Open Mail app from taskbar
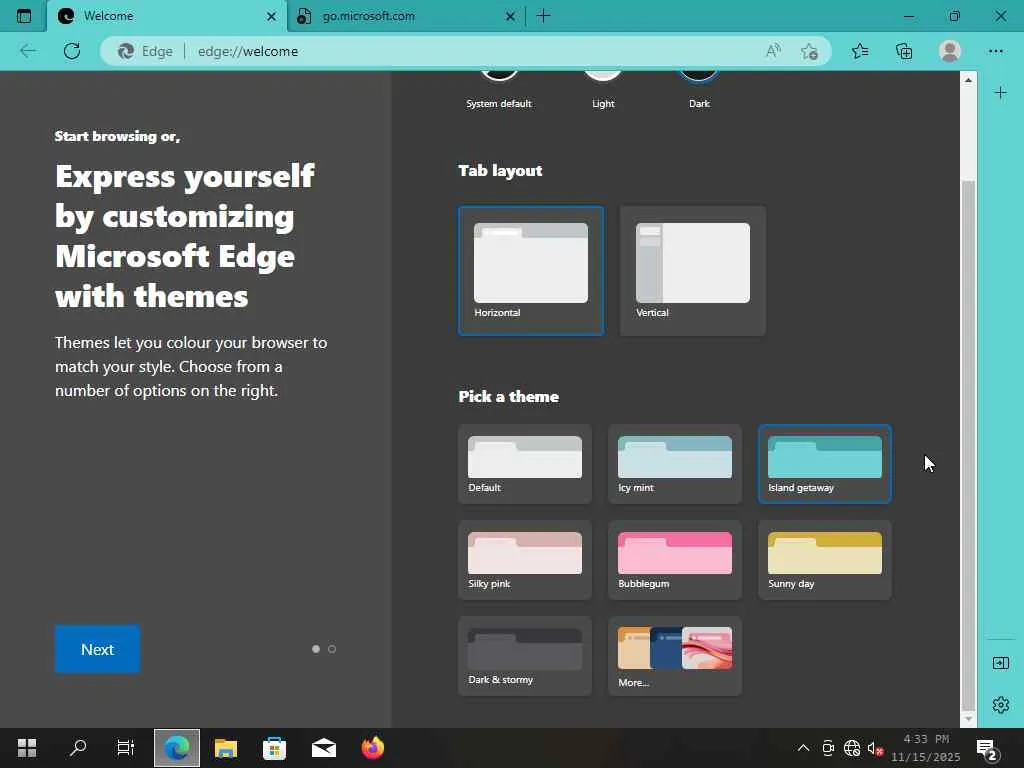This screenshot has width=1024, height=768. 324,748
